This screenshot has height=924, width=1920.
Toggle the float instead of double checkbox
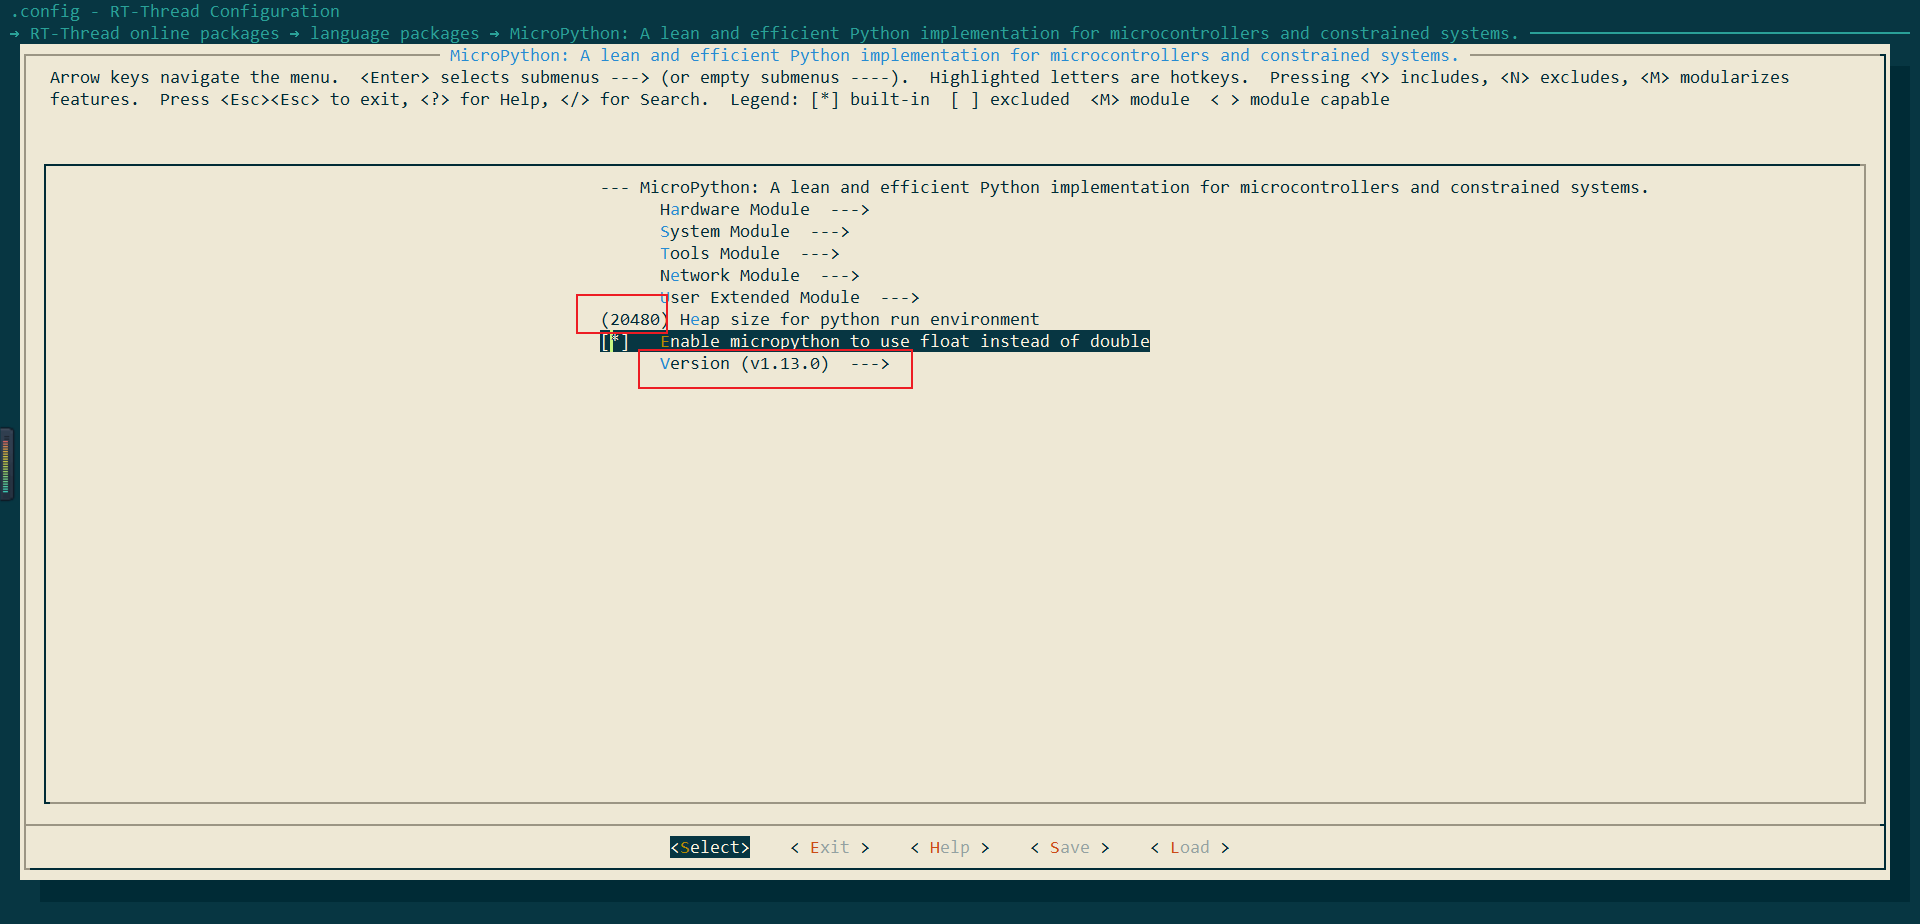coord(614,341)
